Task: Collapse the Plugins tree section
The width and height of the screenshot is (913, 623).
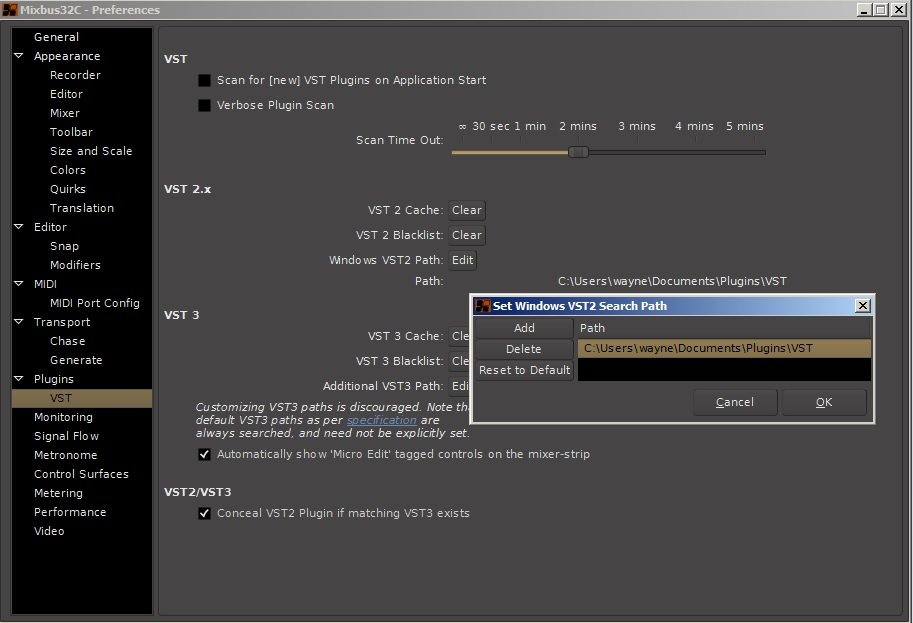Action: (x=19, y=378)
